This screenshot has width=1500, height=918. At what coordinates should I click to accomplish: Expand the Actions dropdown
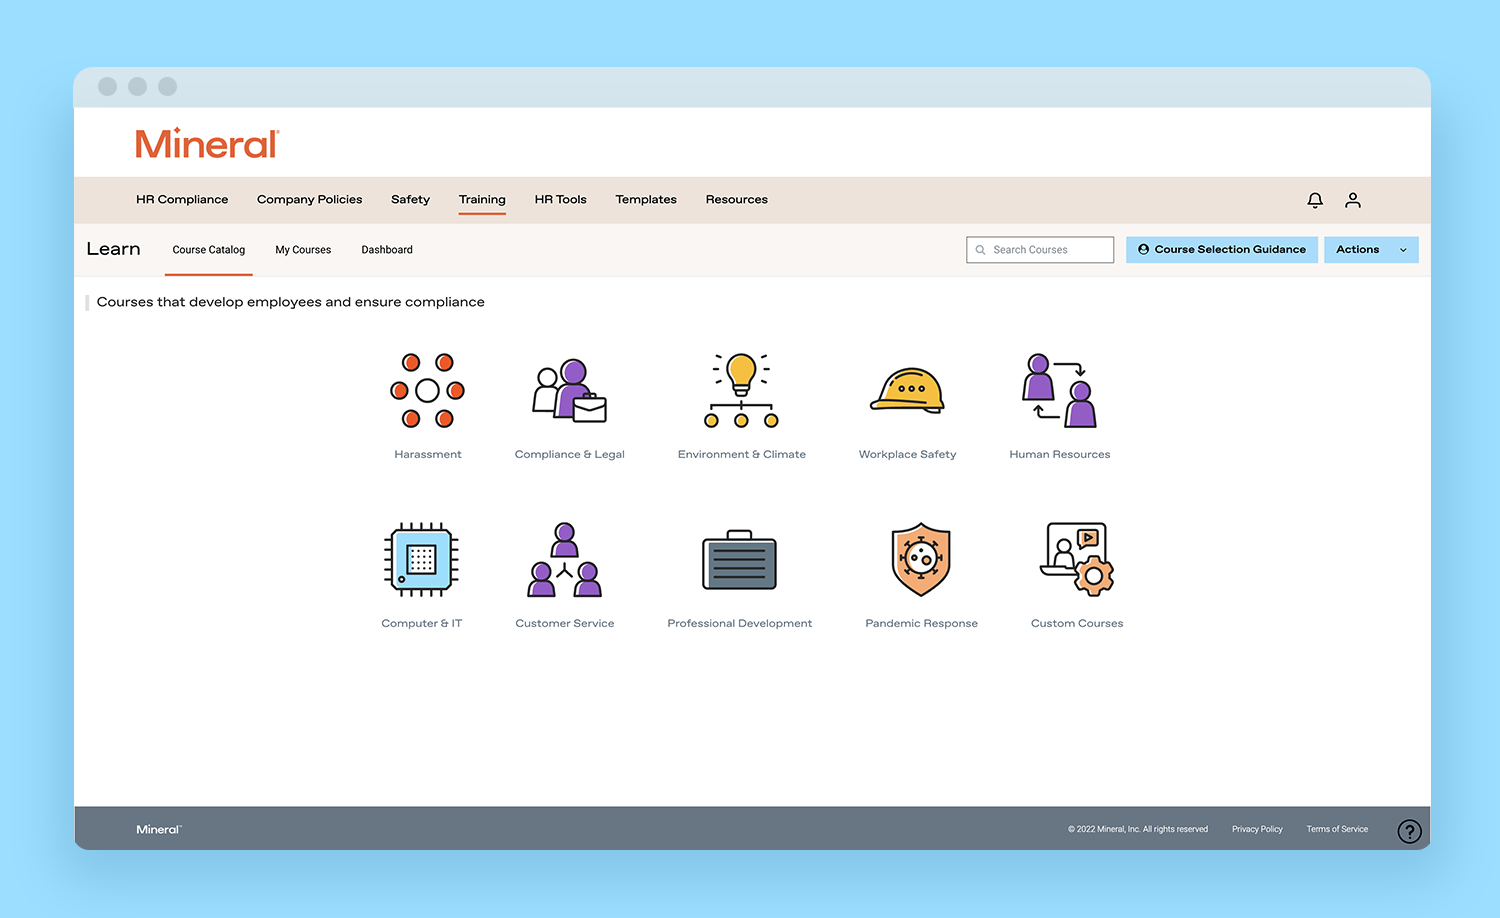point(1370,250)
